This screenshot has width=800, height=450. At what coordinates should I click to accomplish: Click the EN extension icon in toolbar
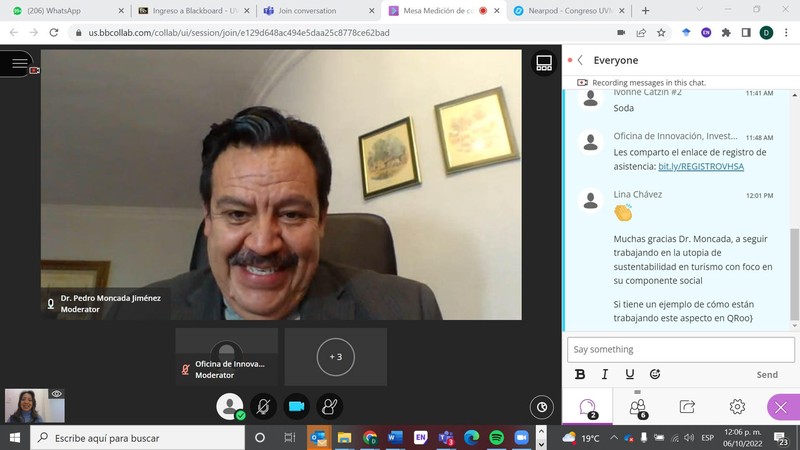pyautogui.click(x=706, y=33)
